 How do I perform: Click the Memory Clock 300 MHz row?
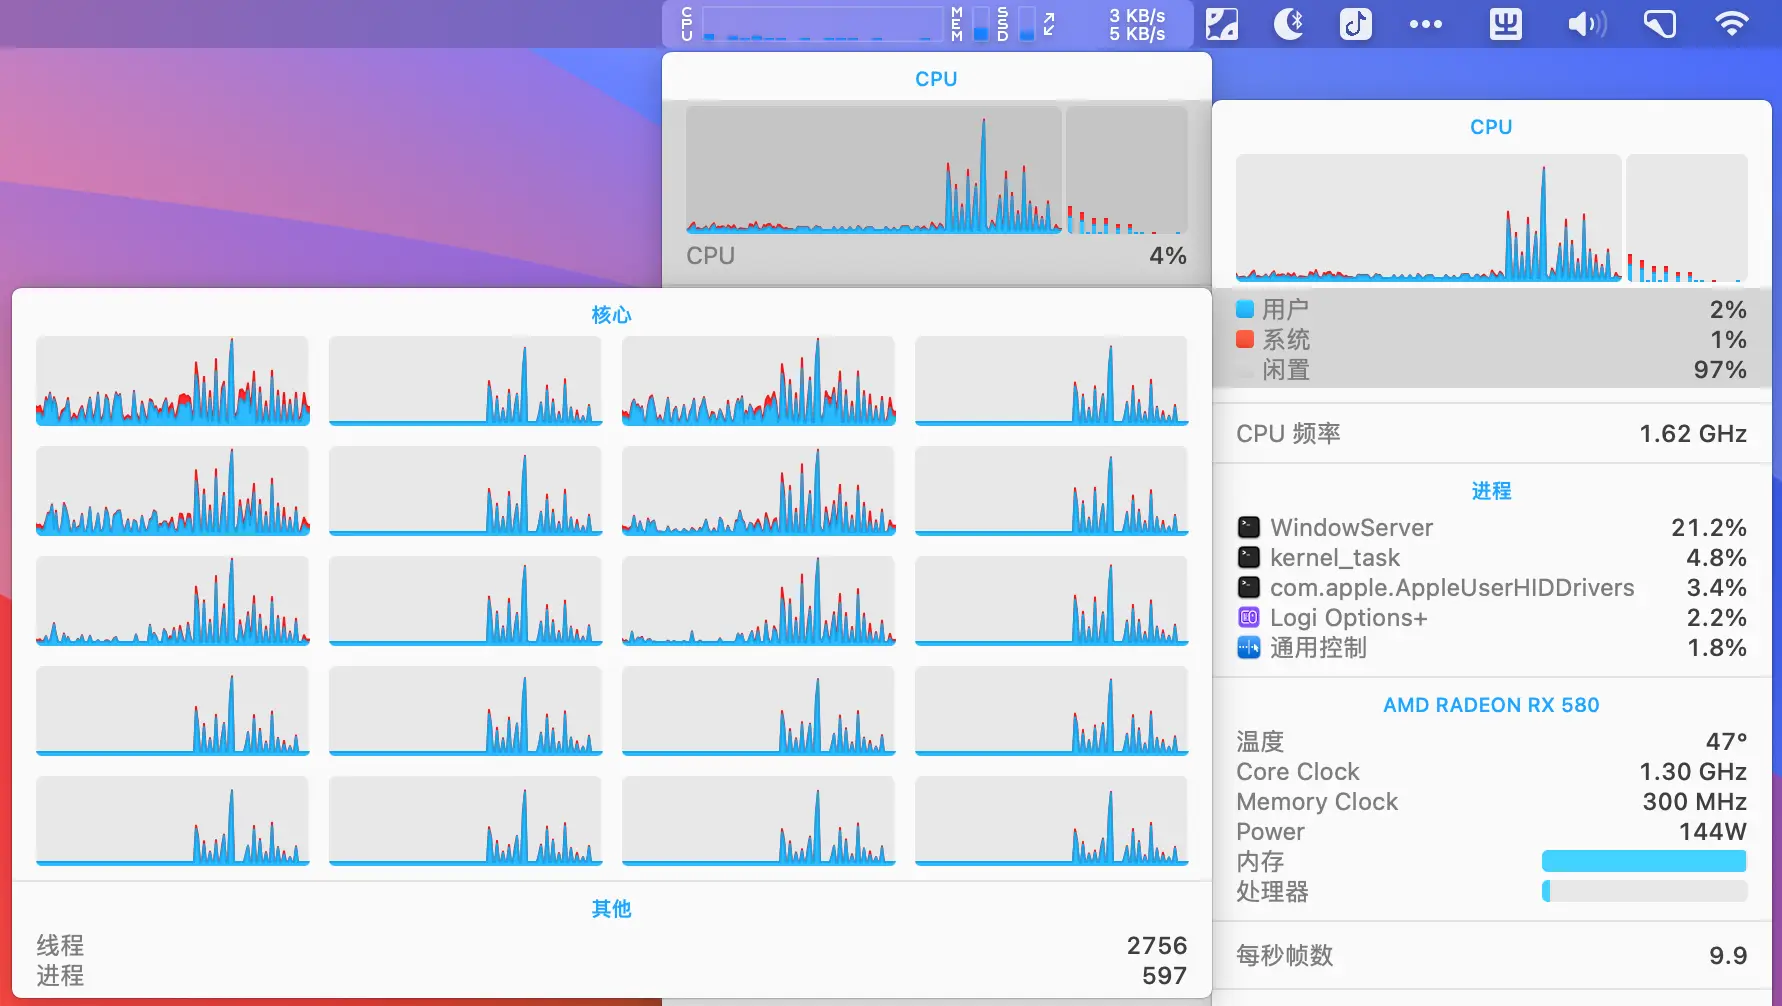tap(1491, 801)
